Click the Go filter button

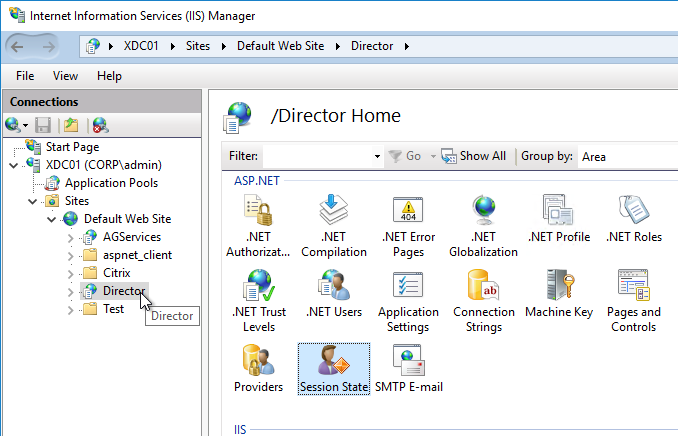pyautogui.click(x=405, y=156)
